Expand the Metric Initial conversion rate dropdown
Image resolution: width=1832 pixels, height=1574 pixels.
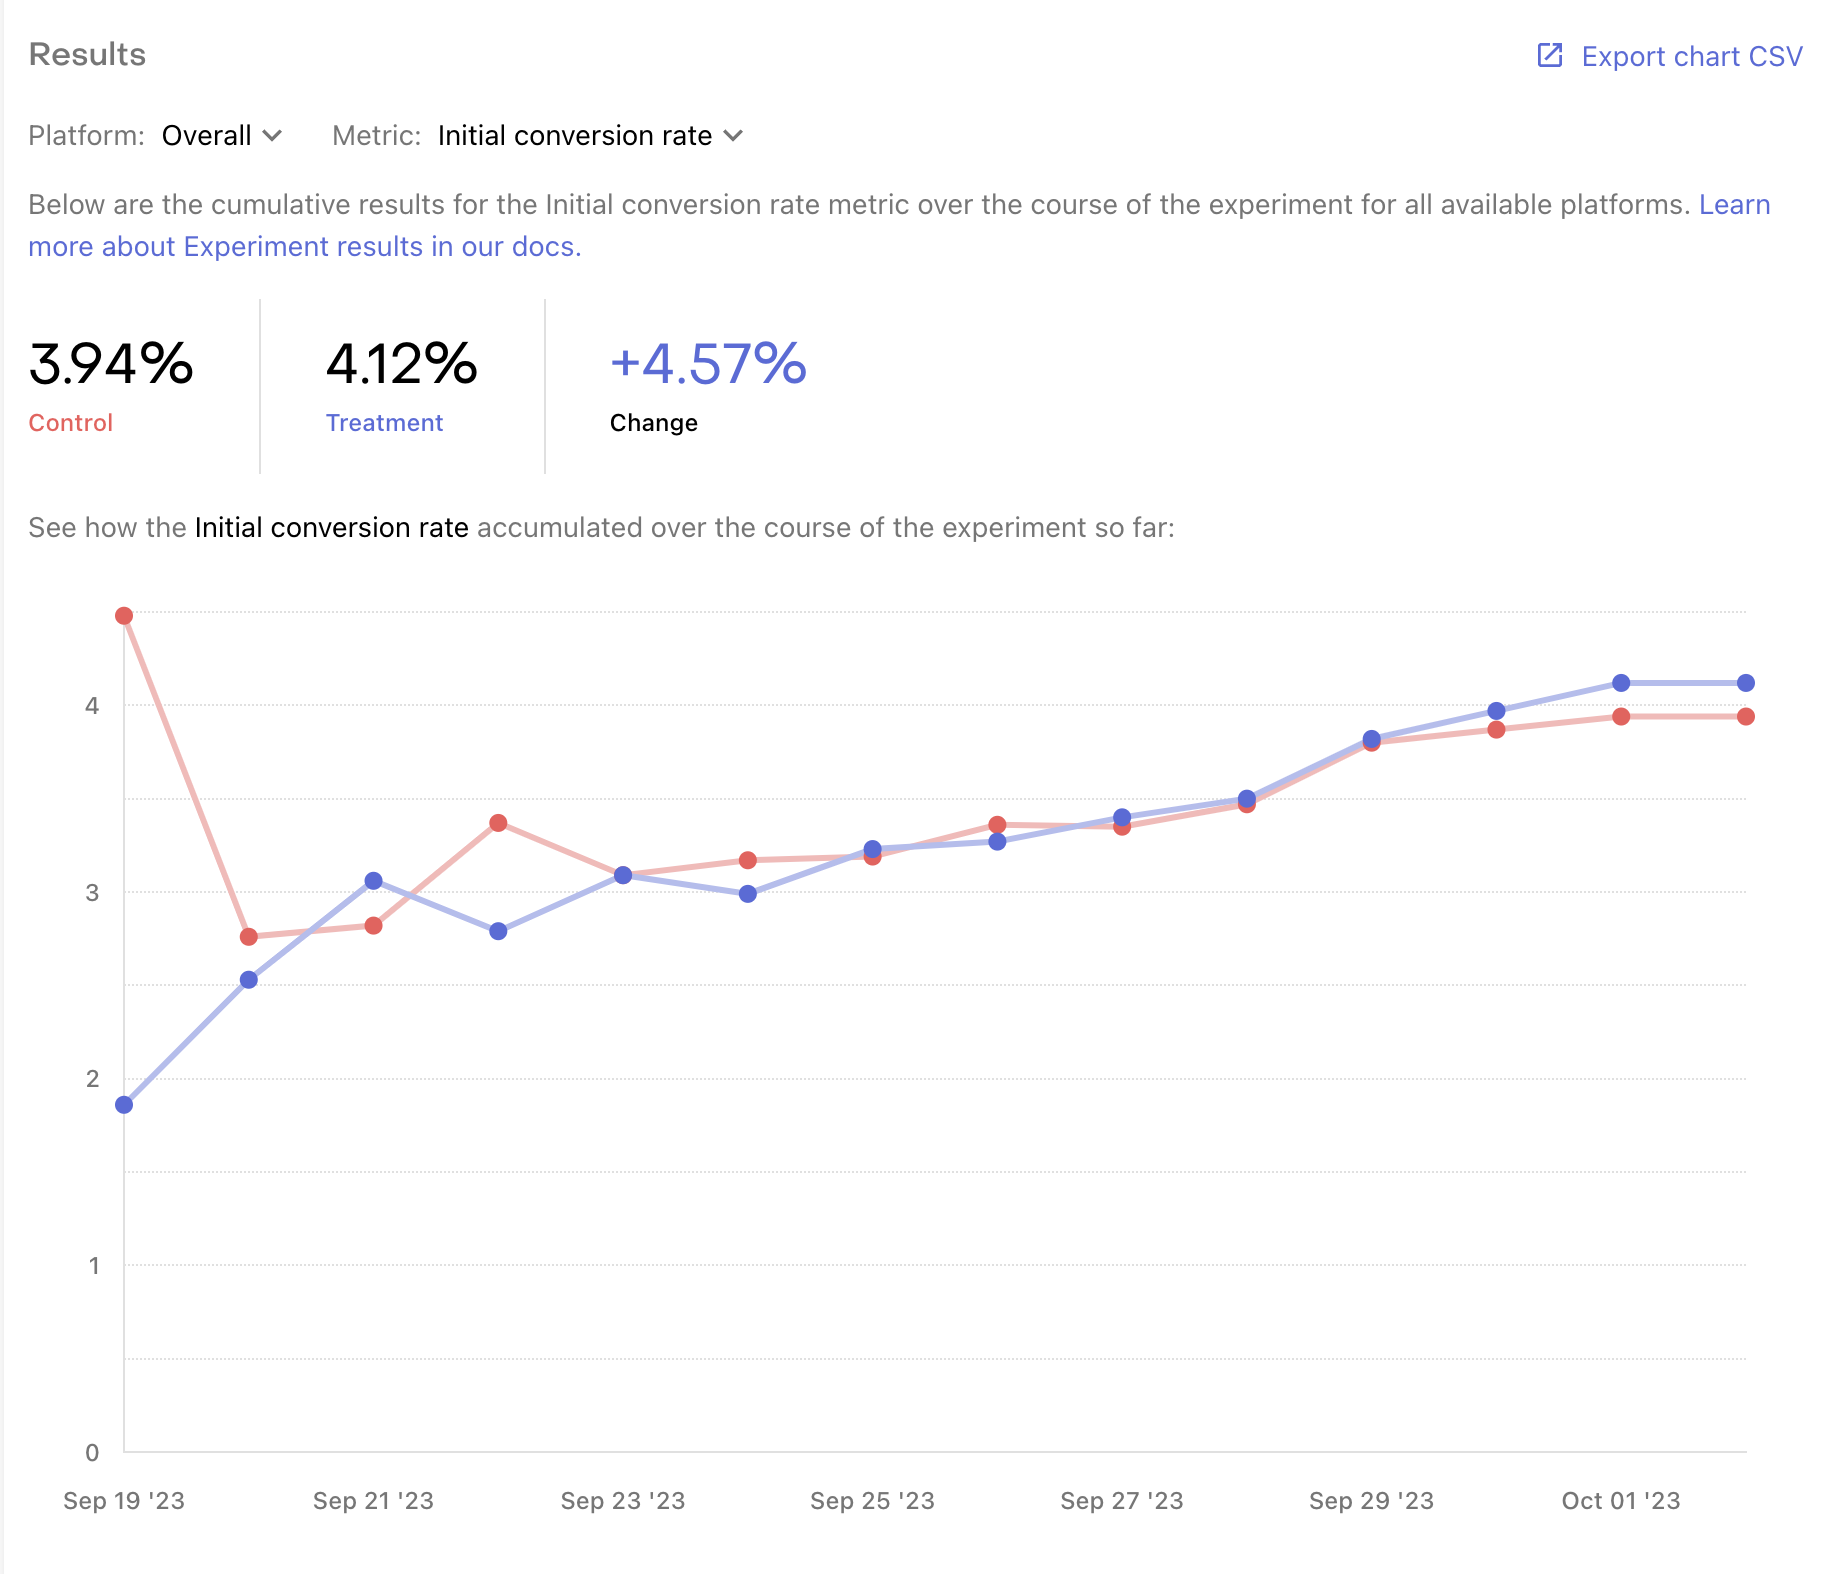tap(590, 135)
